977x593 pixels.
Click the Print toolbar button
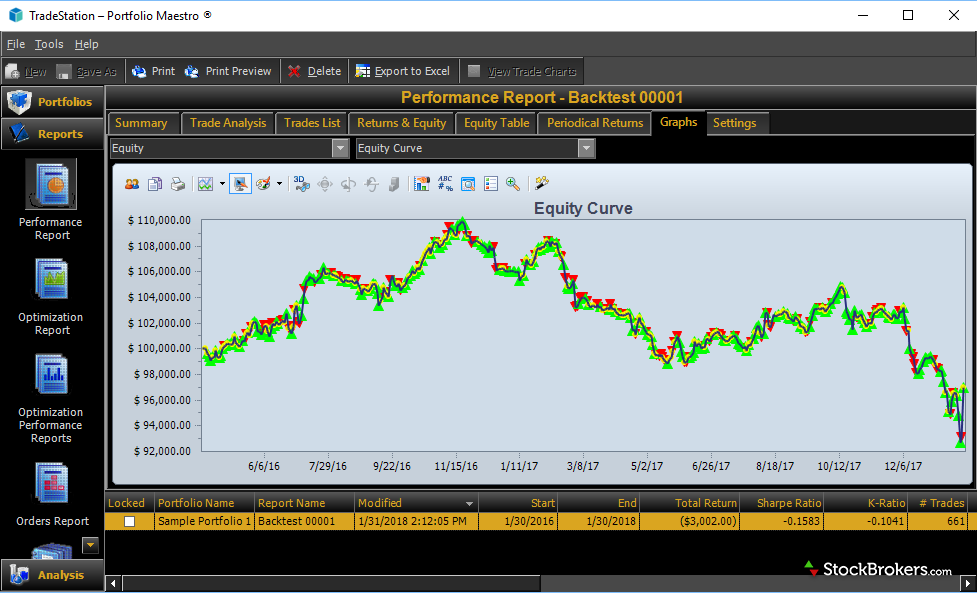click(153, 72)
